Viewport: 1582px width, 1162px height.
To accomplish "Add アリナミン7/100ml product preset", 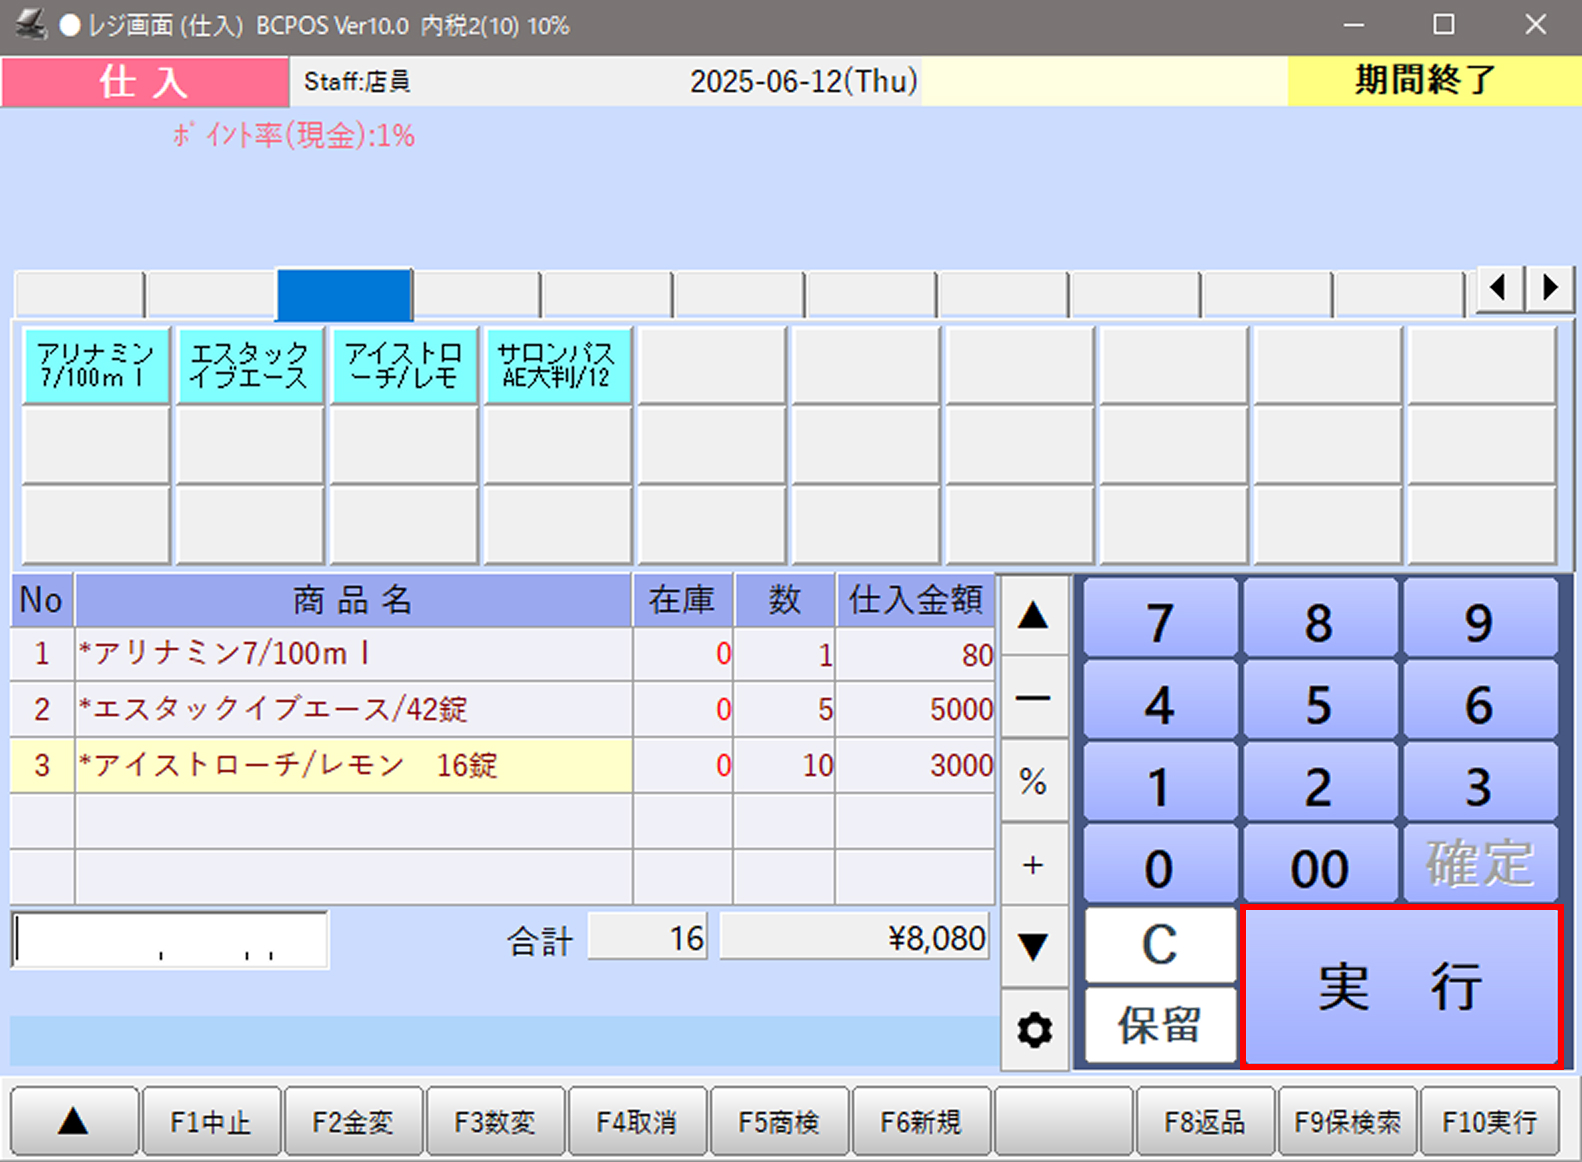I will (x=96, y=366).
